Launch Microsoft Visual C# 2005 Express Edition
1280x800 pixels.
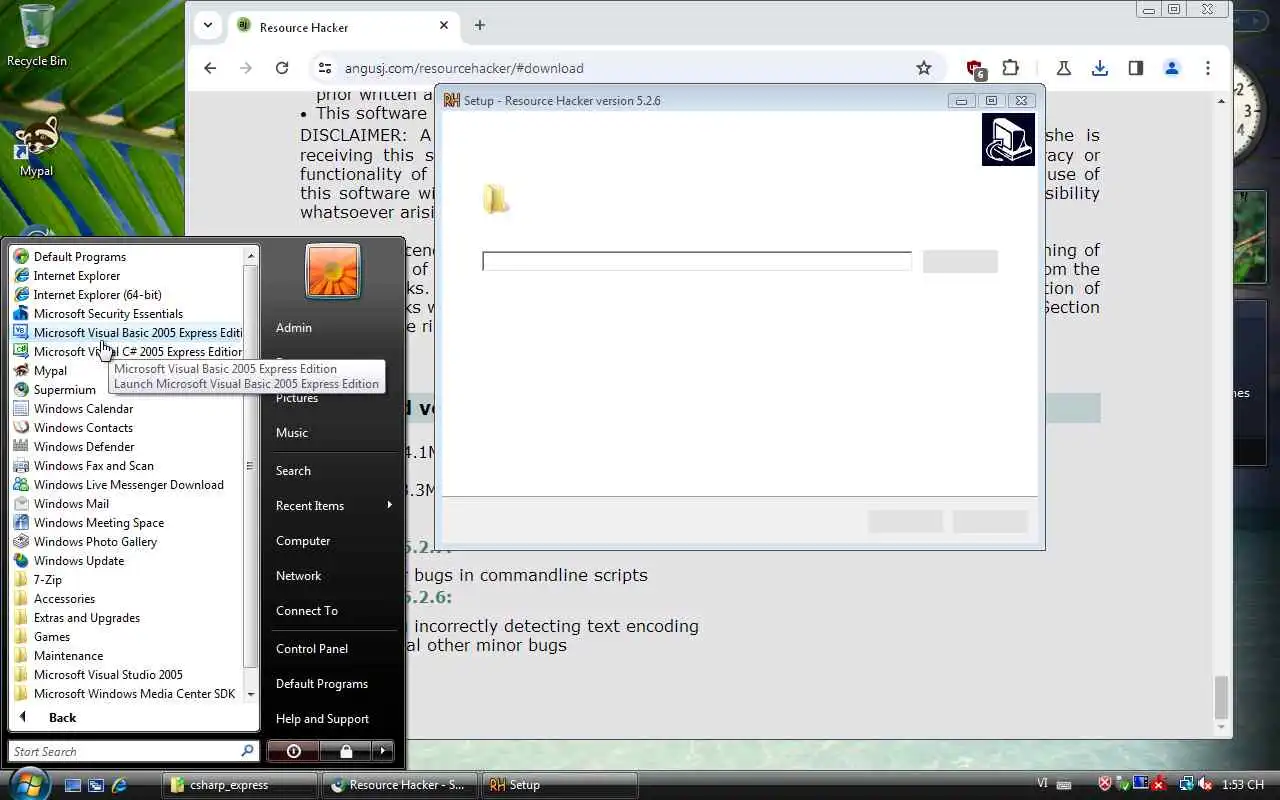(128, 352)
